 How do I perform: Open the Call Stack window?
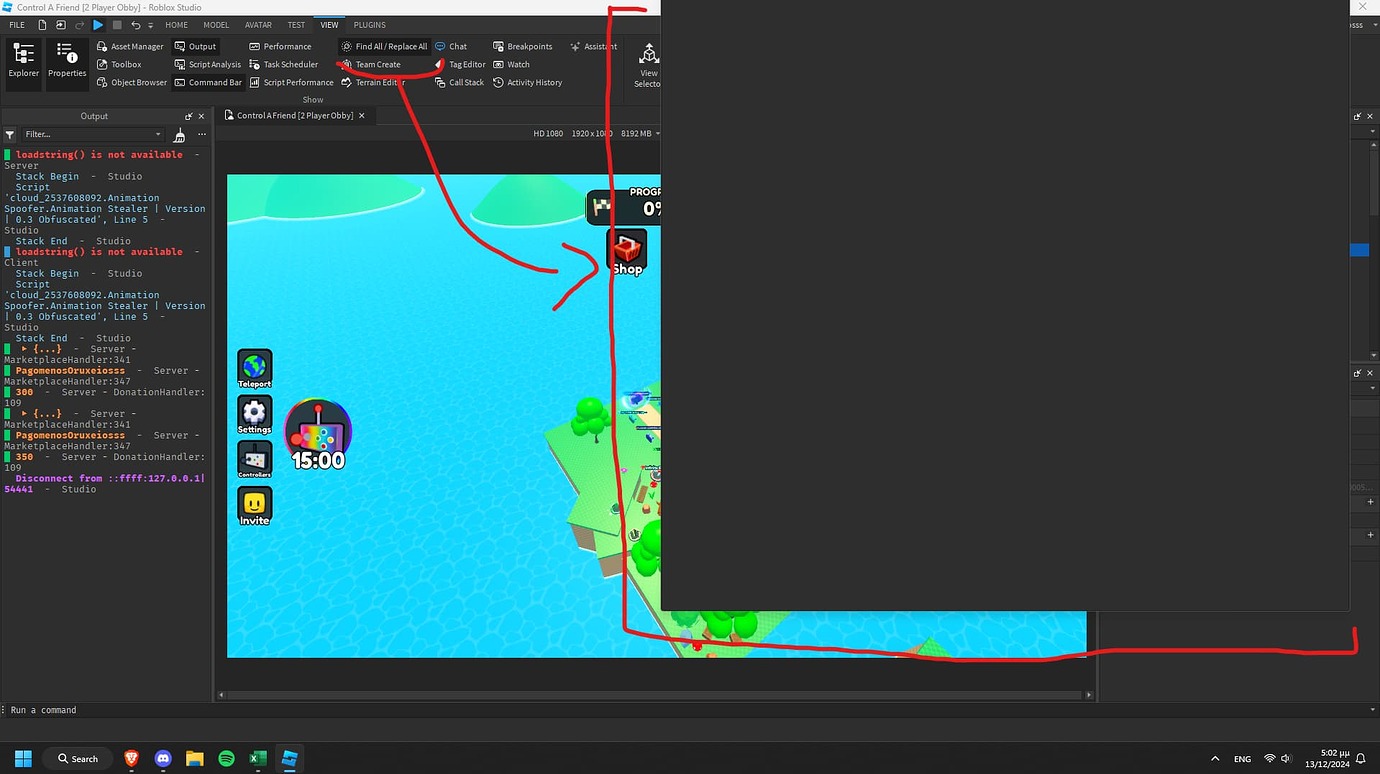[x=460, y=82]
